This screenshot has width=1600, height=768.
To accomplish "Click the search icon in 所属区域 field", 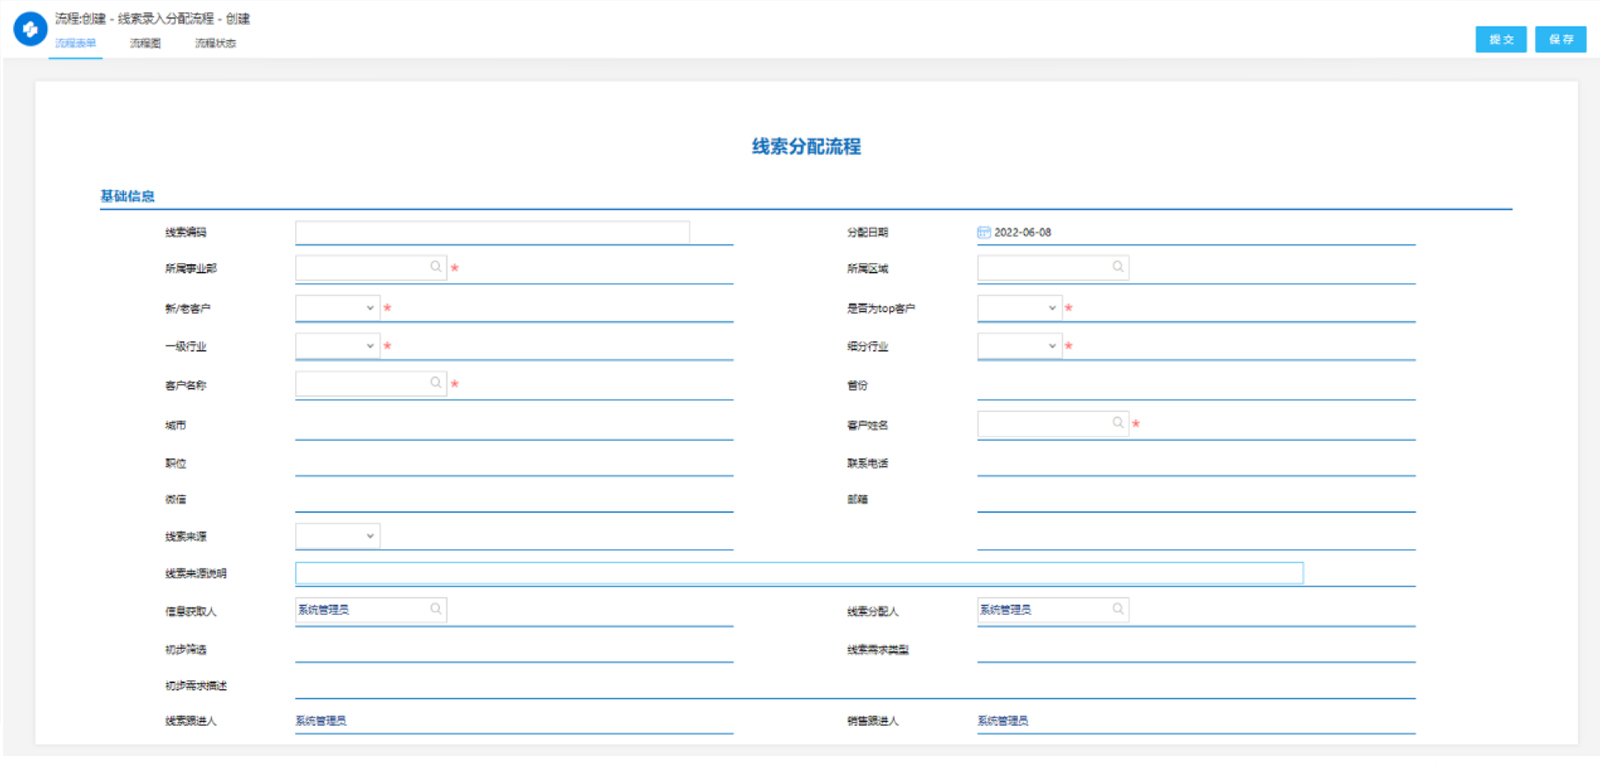I will click(x=1118, y=267).
